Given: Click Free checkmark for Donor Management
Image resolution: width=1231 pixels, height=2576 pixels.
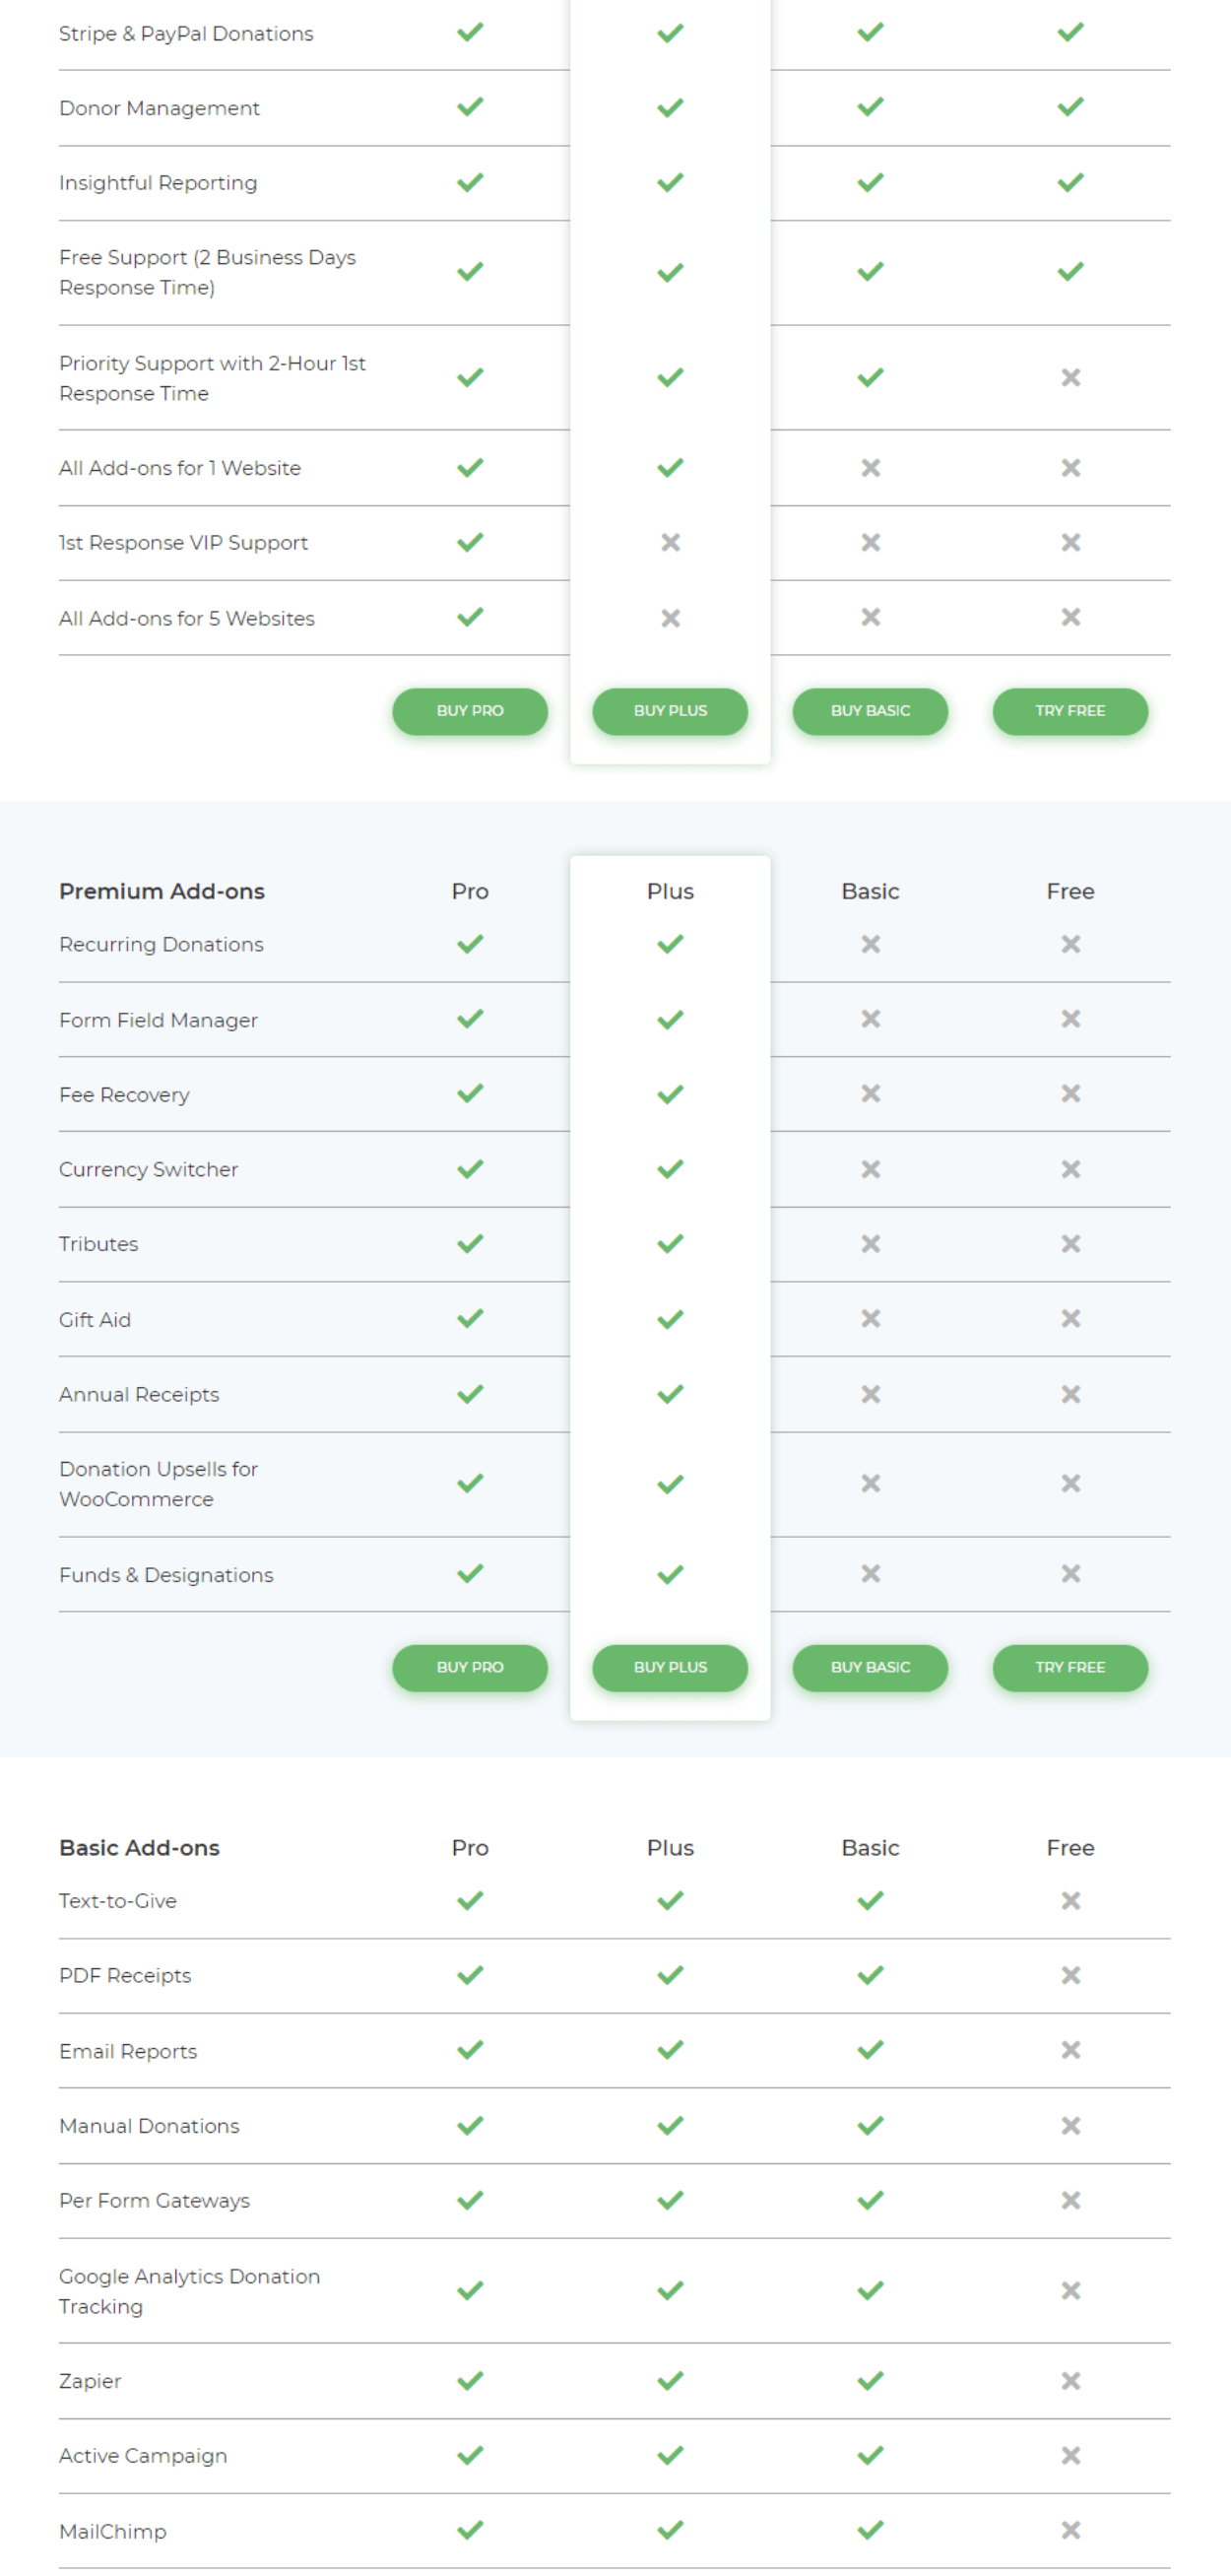Looking at the screenshot, I should coord(1070,106).
